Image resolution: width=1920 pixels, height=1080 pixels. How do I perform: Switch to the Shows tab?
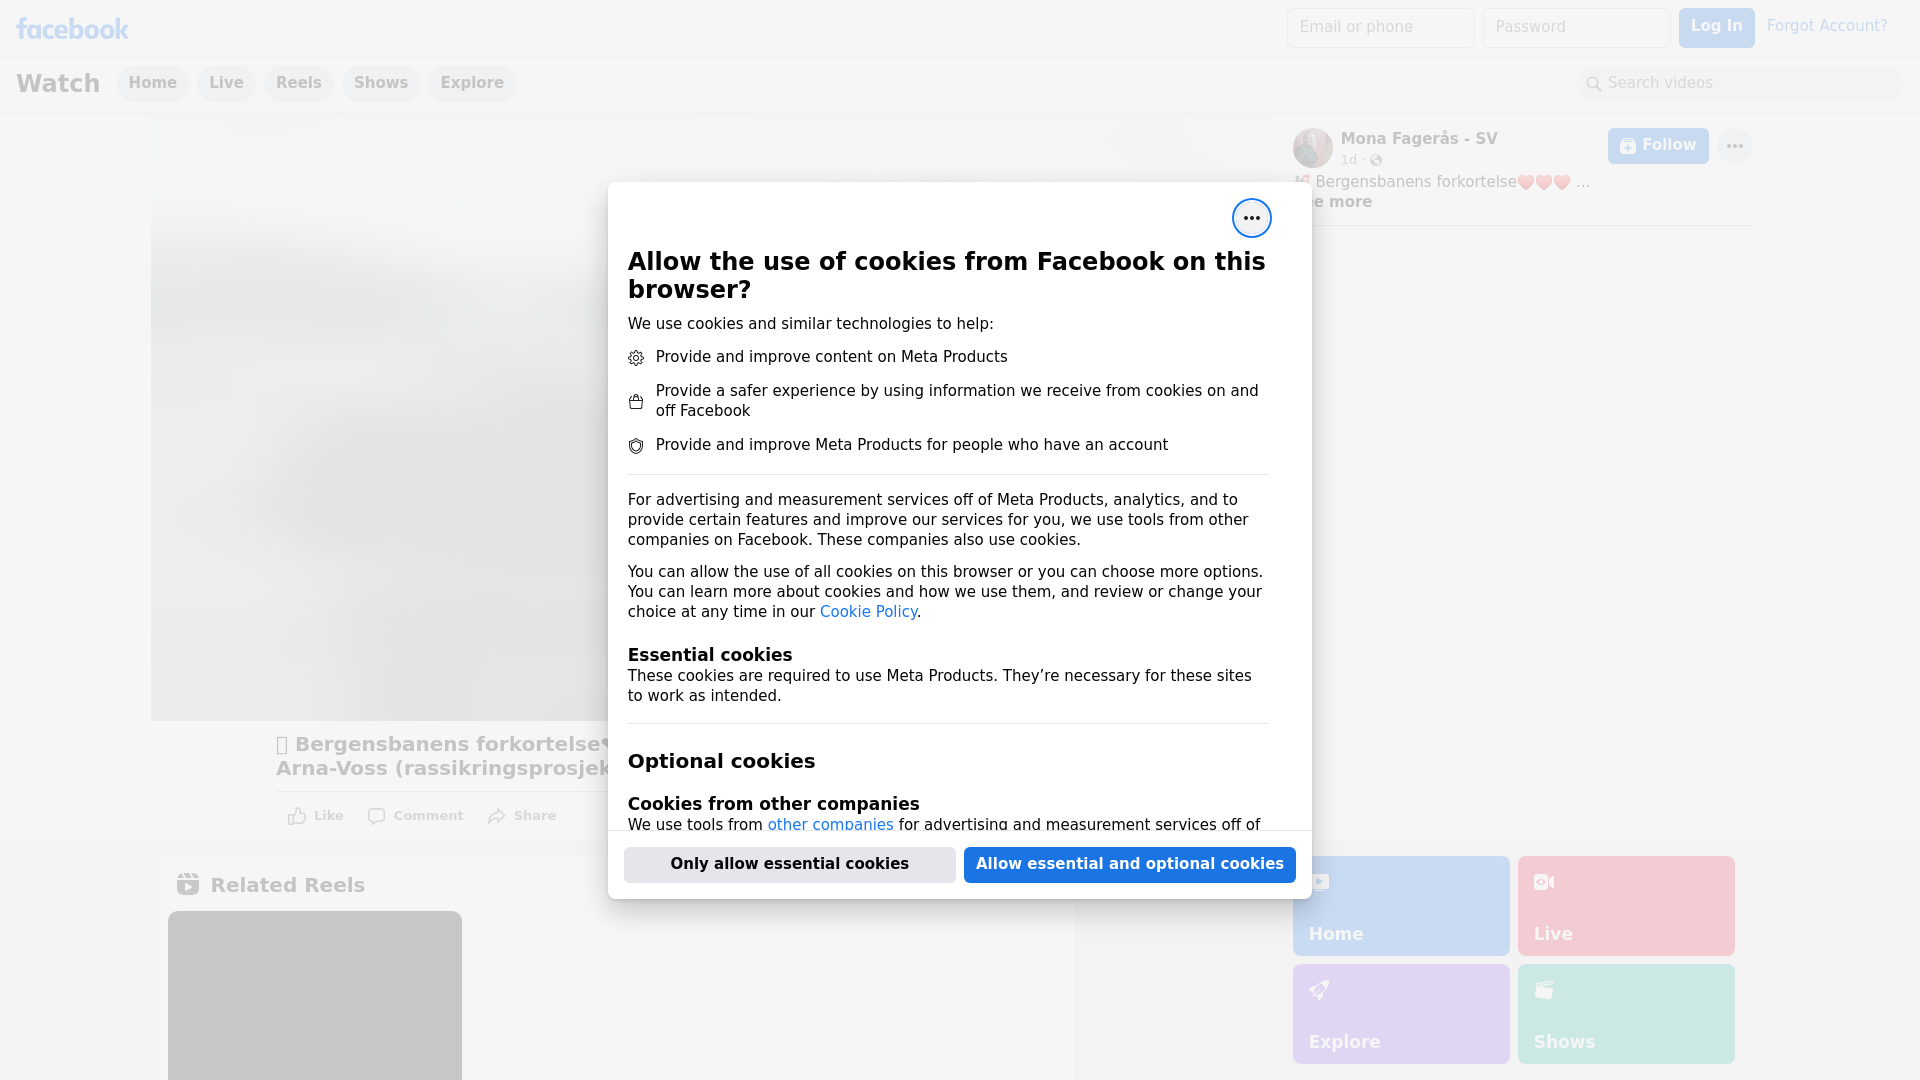tap(380, 83)
